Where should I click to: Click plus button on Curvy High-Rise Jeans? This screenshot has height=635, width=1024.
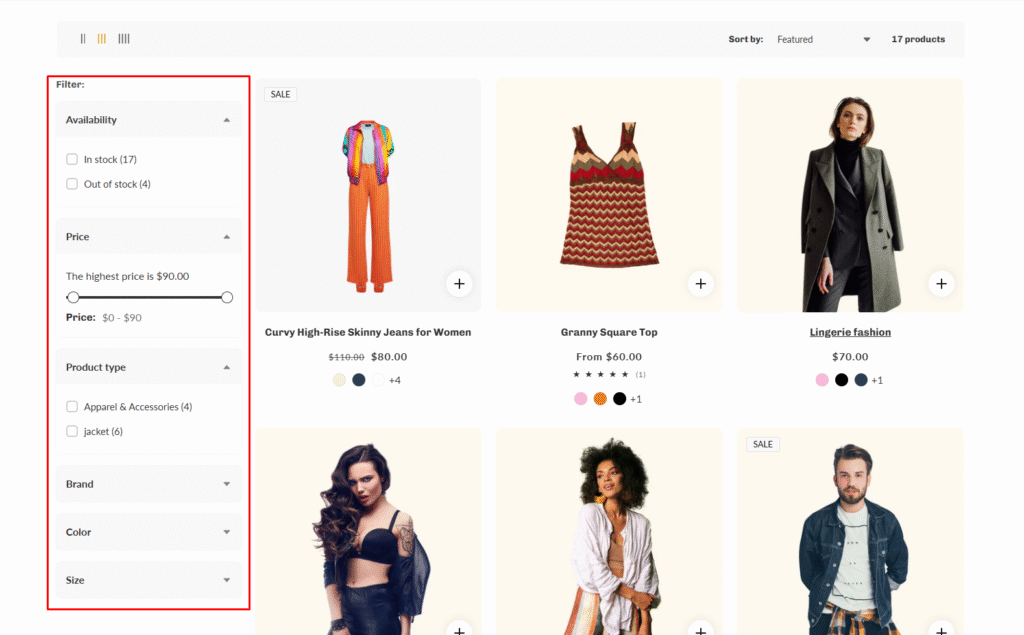tap(459, 284)
